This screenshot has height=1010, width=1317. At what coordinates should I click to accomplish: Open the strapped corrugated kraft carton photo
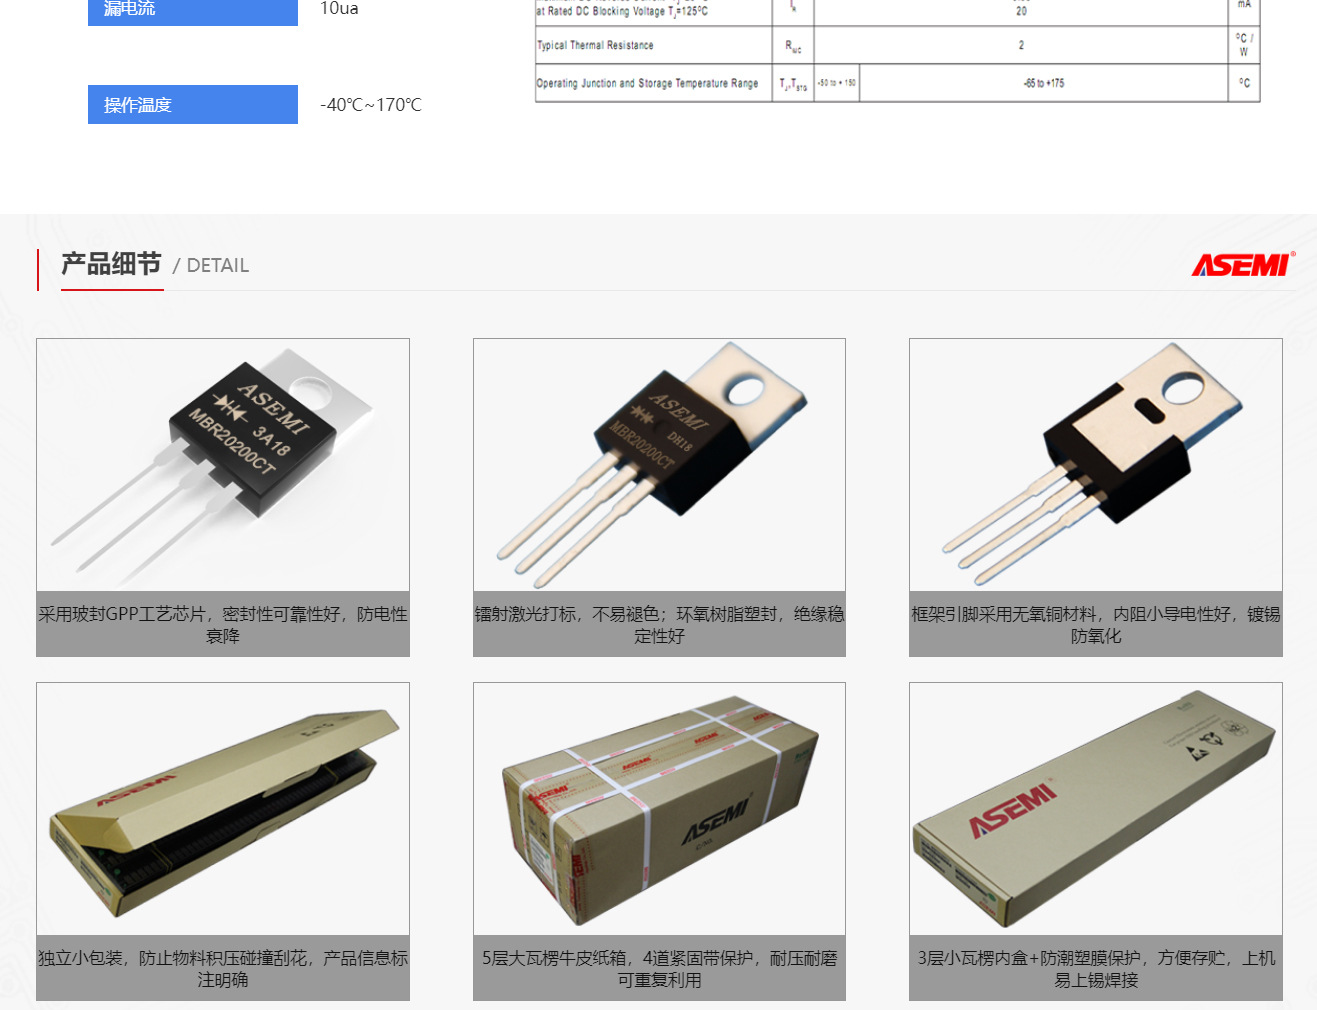point(659,809)
